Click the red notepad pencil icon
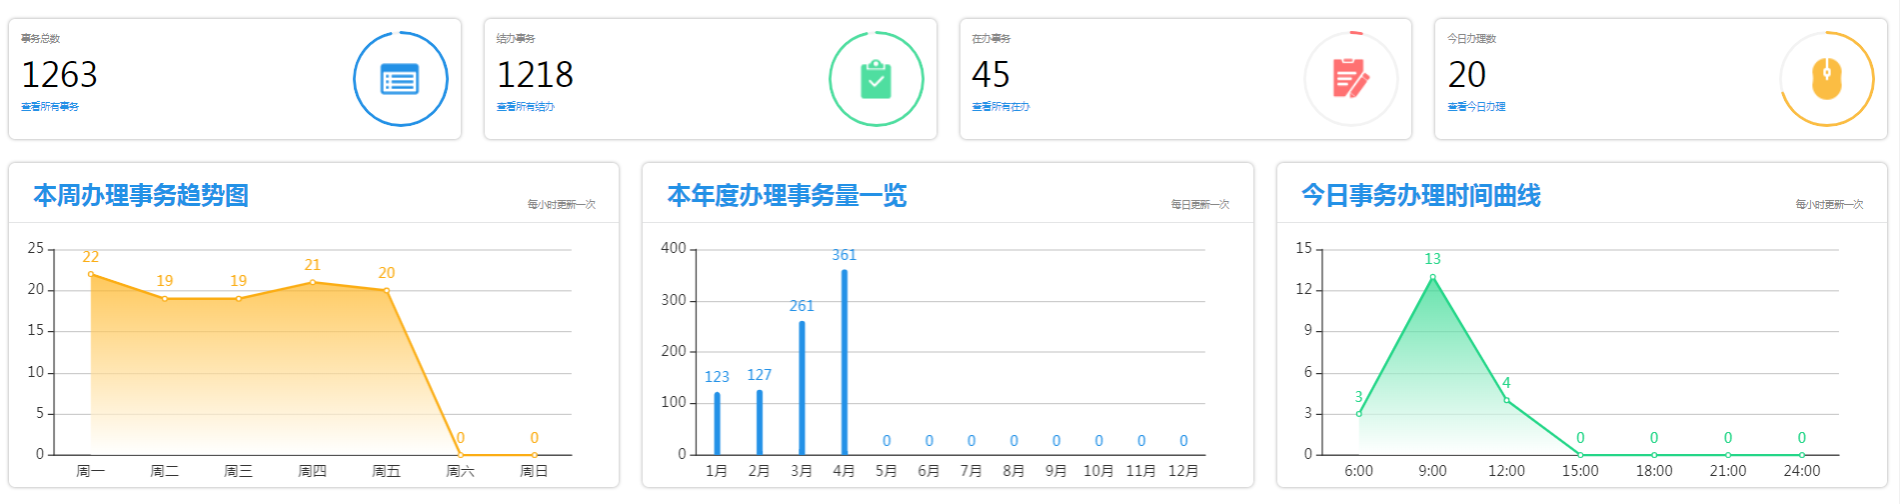1900x504 pixels. (1351, 79)
